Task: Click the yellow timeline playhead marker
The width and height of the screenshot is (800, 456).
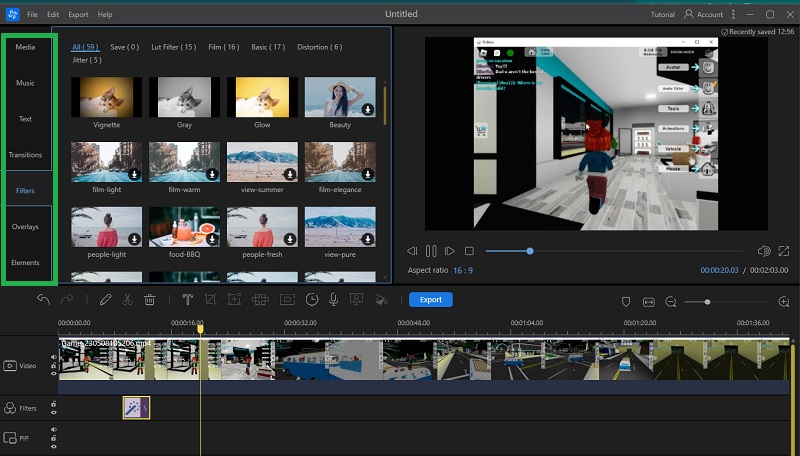Action: click(x=201, y=329)
